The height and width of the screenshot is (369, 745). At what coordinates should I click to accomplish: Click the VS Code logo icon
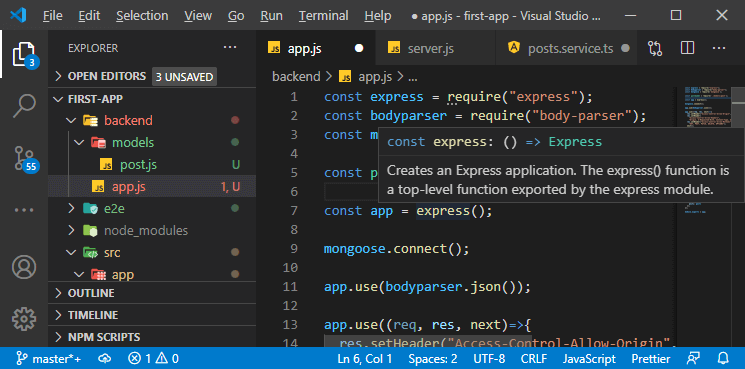click(x=18, y=15)
